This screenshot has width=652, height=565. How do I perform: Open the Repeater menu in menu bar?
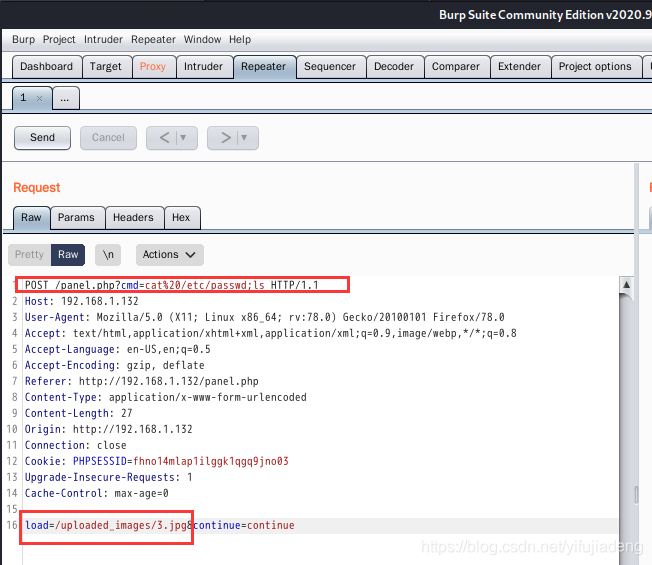click(x=153, y=39)
